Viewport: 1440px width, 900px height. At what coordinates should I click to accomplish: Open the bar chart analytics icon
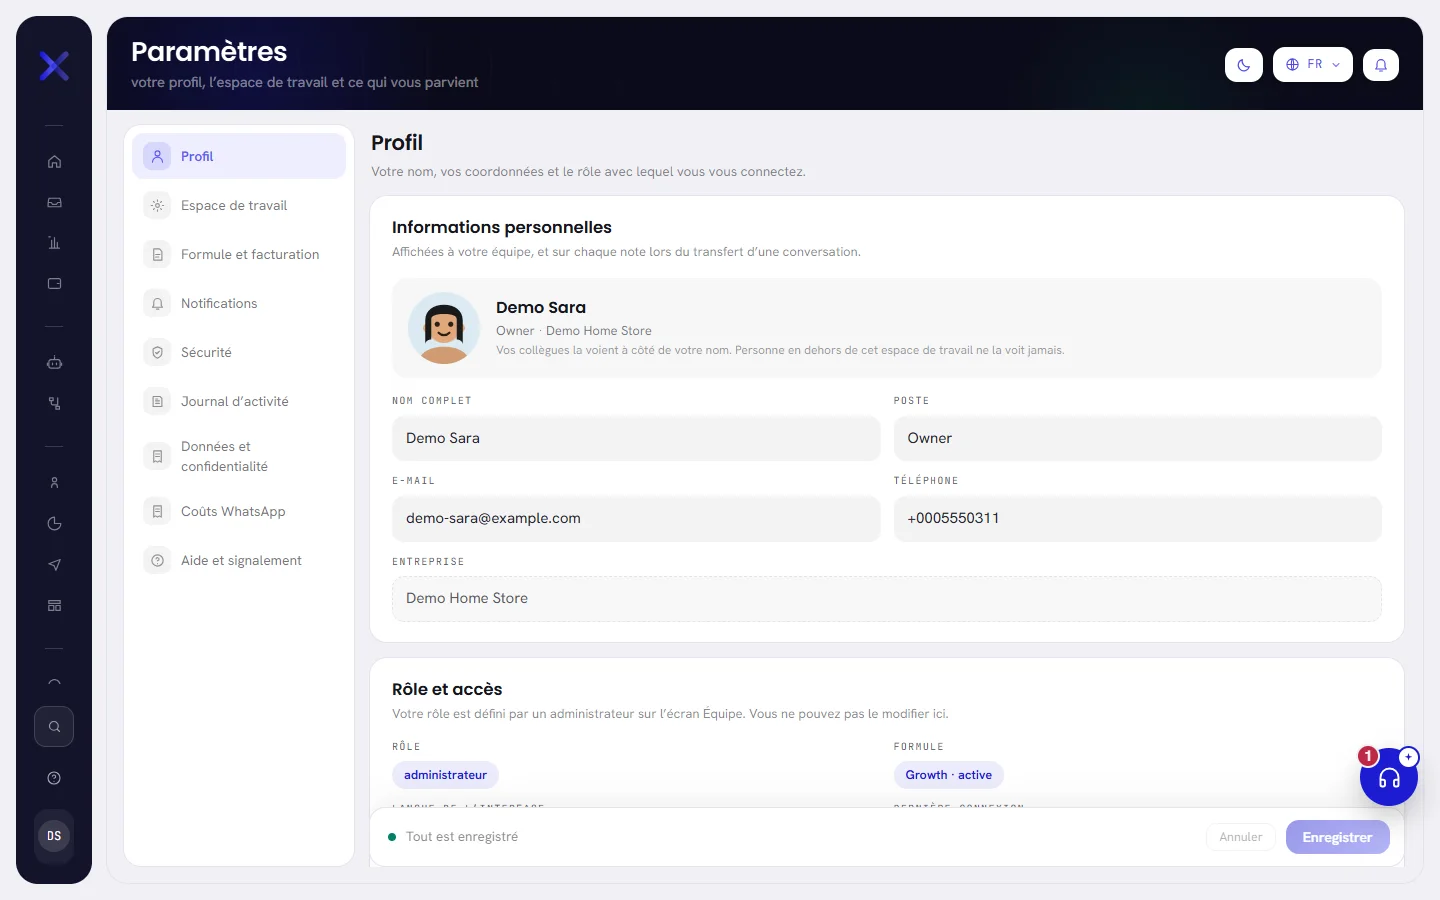[x=54, y=243]
